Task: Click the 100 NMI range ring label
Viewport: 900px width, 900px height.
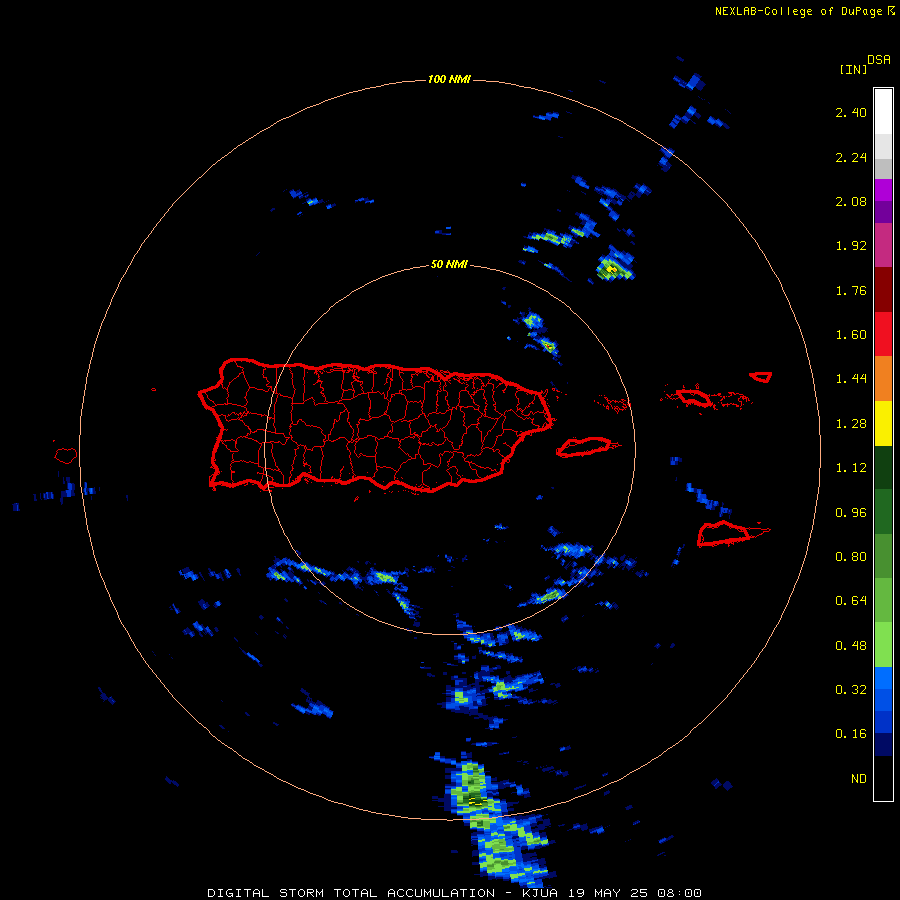Action: coord(449,79)
